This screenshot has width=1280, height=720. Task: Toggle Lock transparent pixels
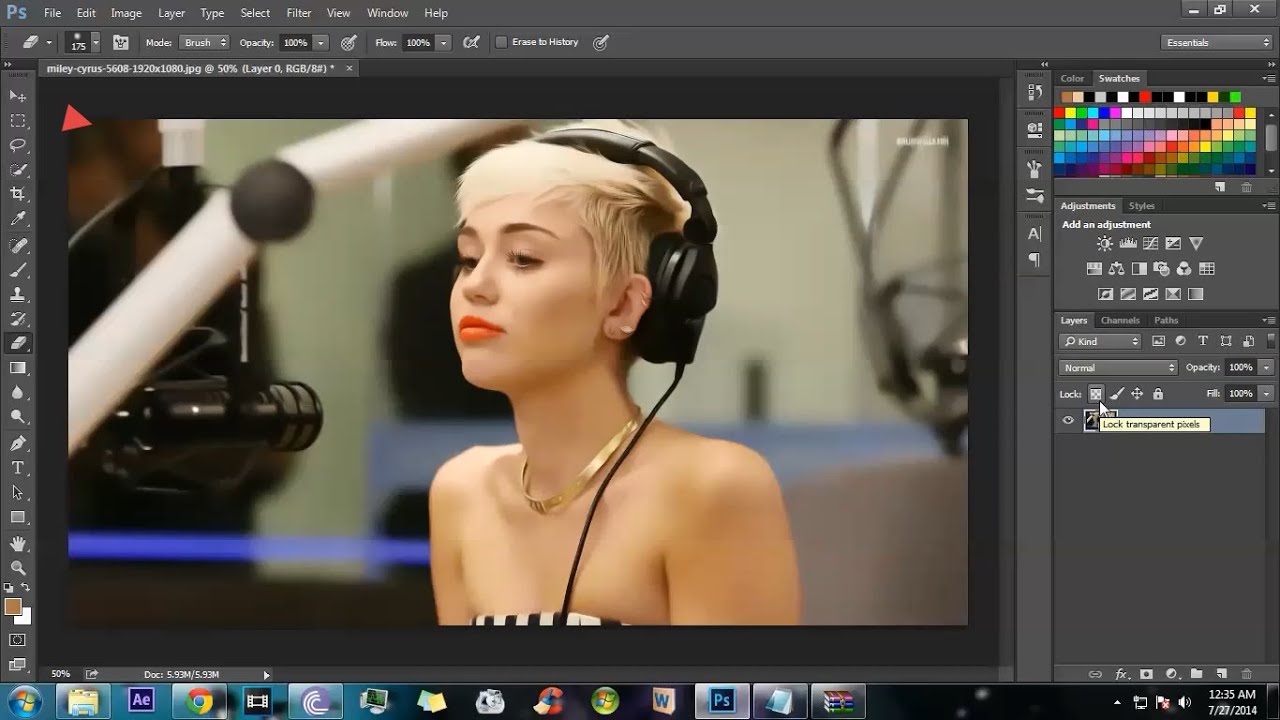(1096, 394)
